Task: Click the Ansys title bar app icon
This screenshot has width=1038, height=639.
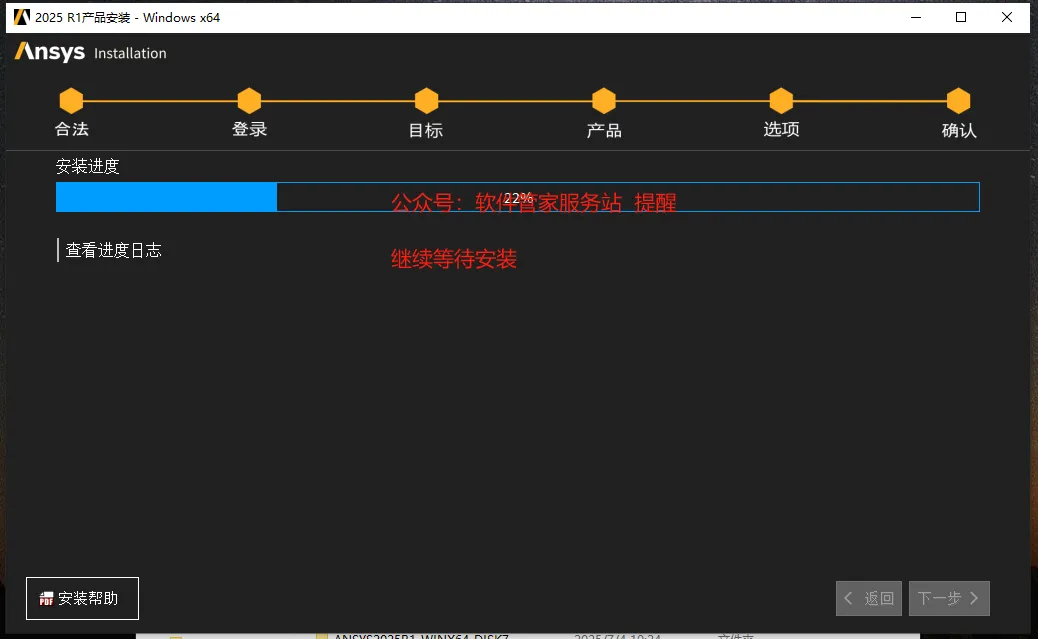Action: [x=22, y=17]
